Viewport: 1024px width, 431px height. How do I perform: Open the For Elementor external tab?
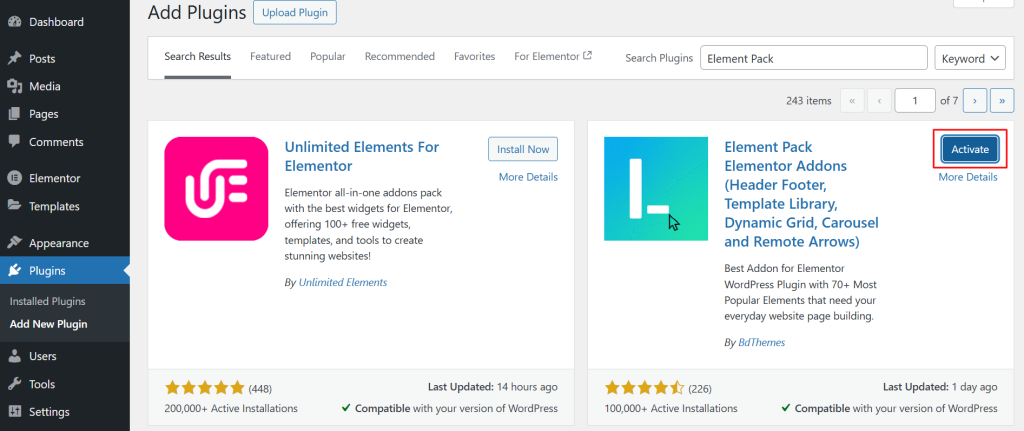(x=553, y=57)
